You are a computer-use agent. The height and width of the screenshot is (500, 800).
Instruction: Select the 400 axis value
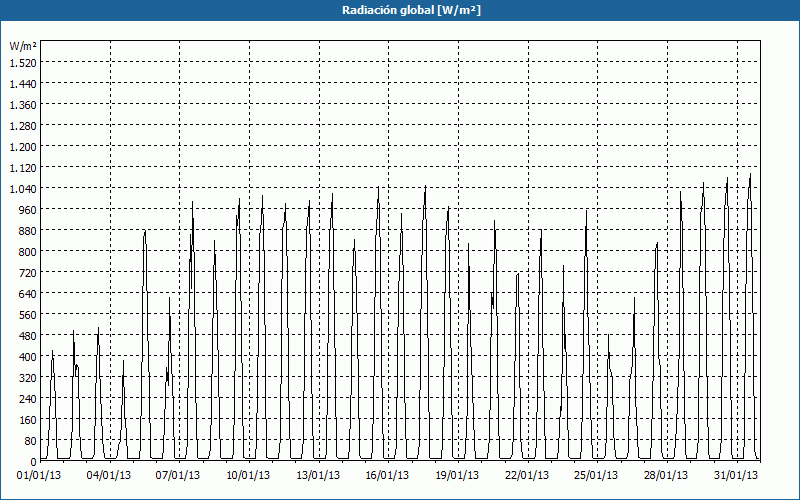(28, 357)
